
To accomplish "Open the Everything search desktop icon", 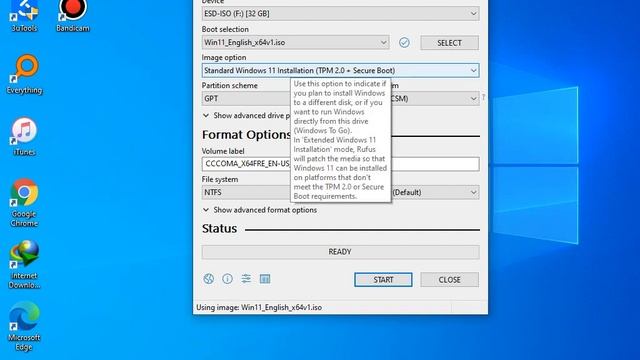I will (24, 74).
